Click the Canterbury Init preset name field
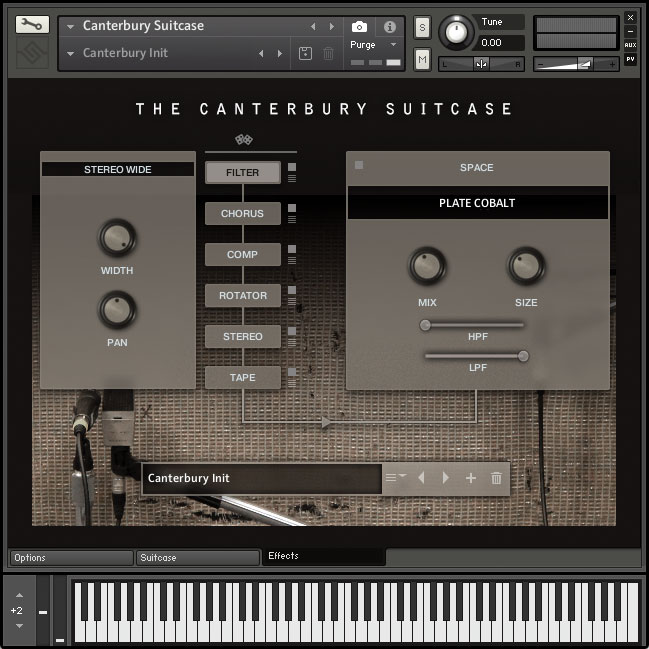649x649 pixels. tap(260, 478)
